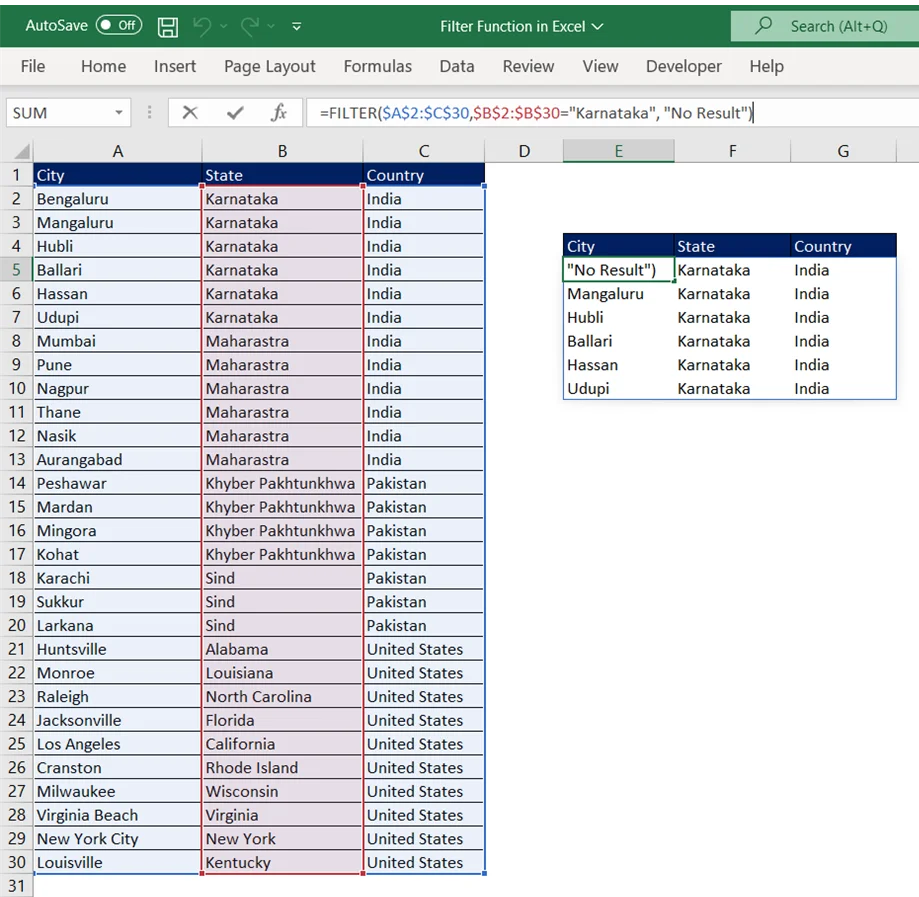Open Customize Quick Access Toolbar dropdown
This screenshot has height=897, width=919.
(297, 27)
